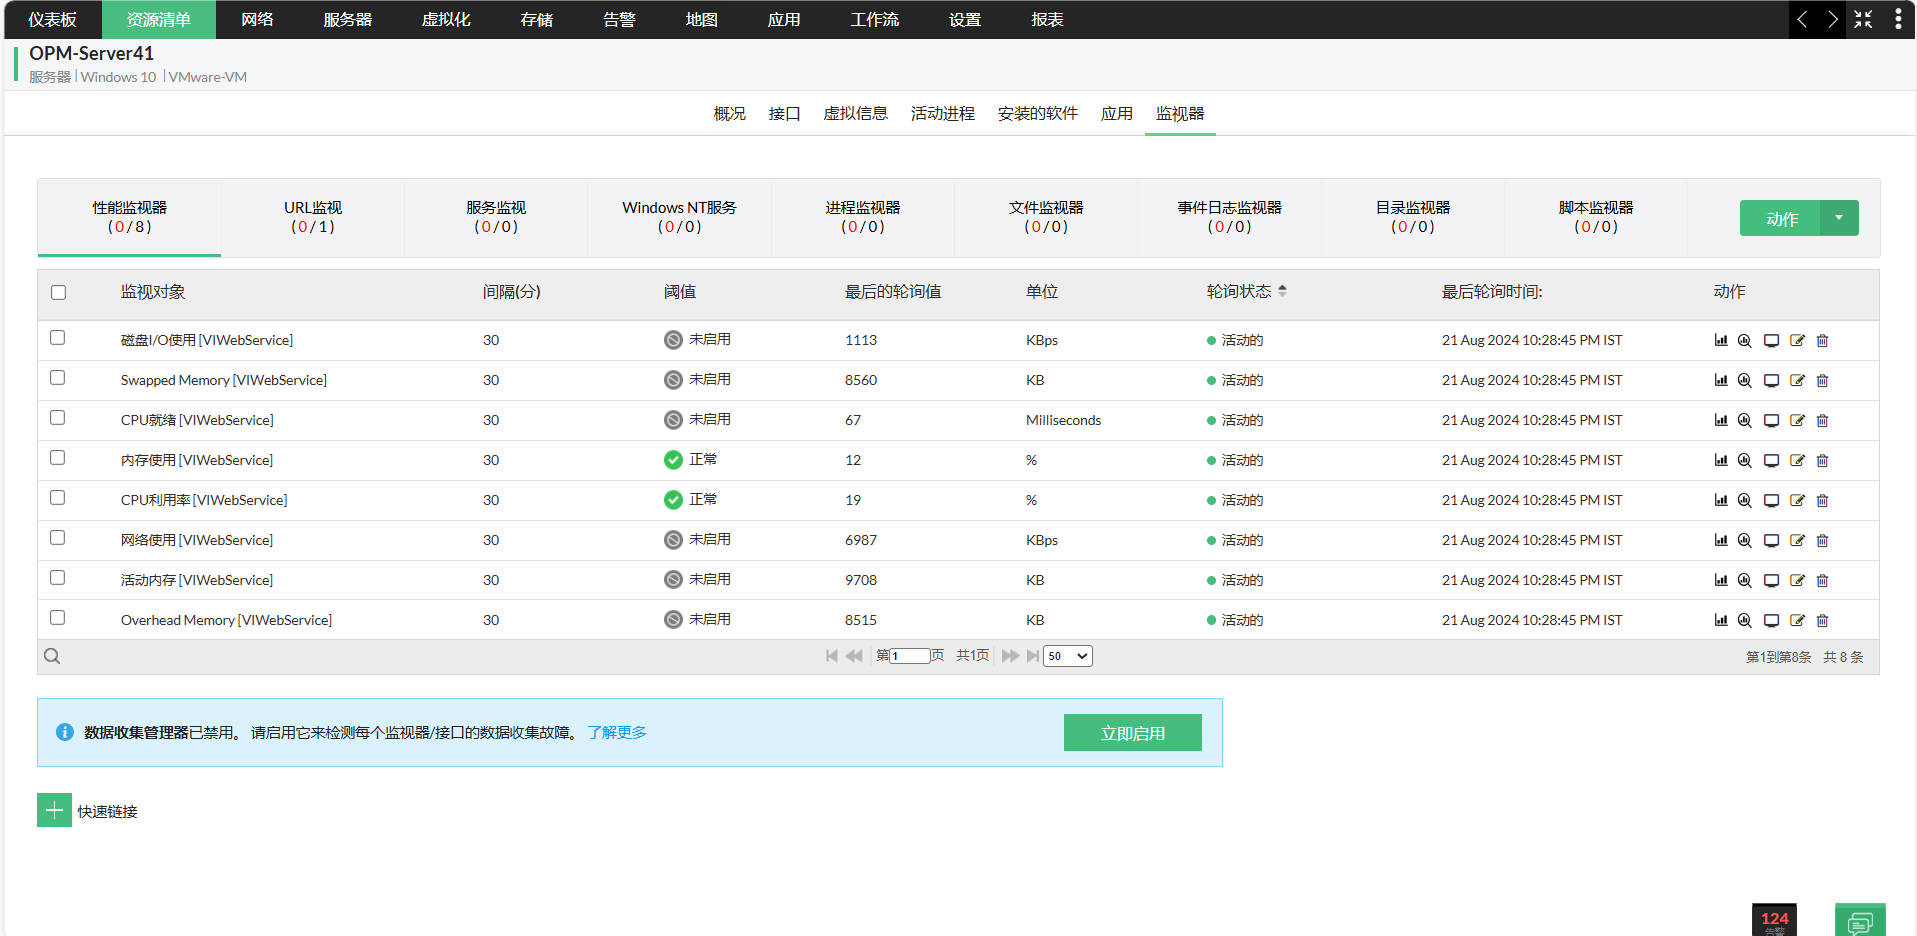Delete the CPU就绪 monitor with its trash icon
1917x936 pixels.
tap(1822, 420)
